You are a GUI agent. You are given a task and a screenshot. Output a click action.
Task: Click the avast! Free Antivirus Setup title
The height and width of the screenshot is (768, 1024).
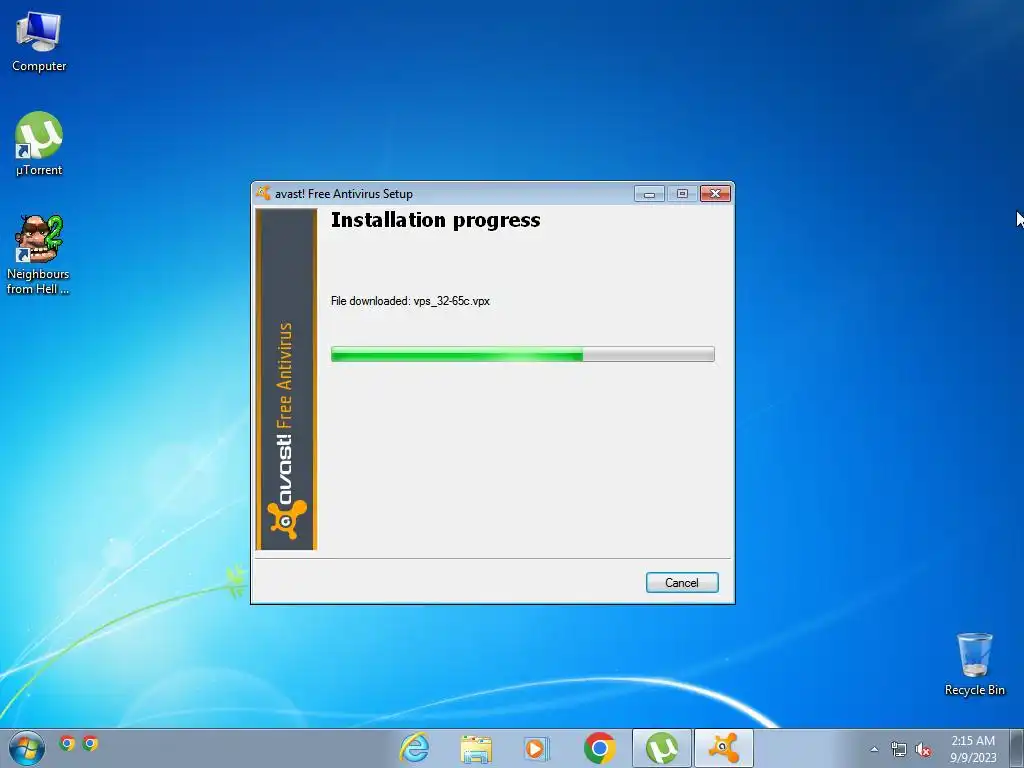344,194
